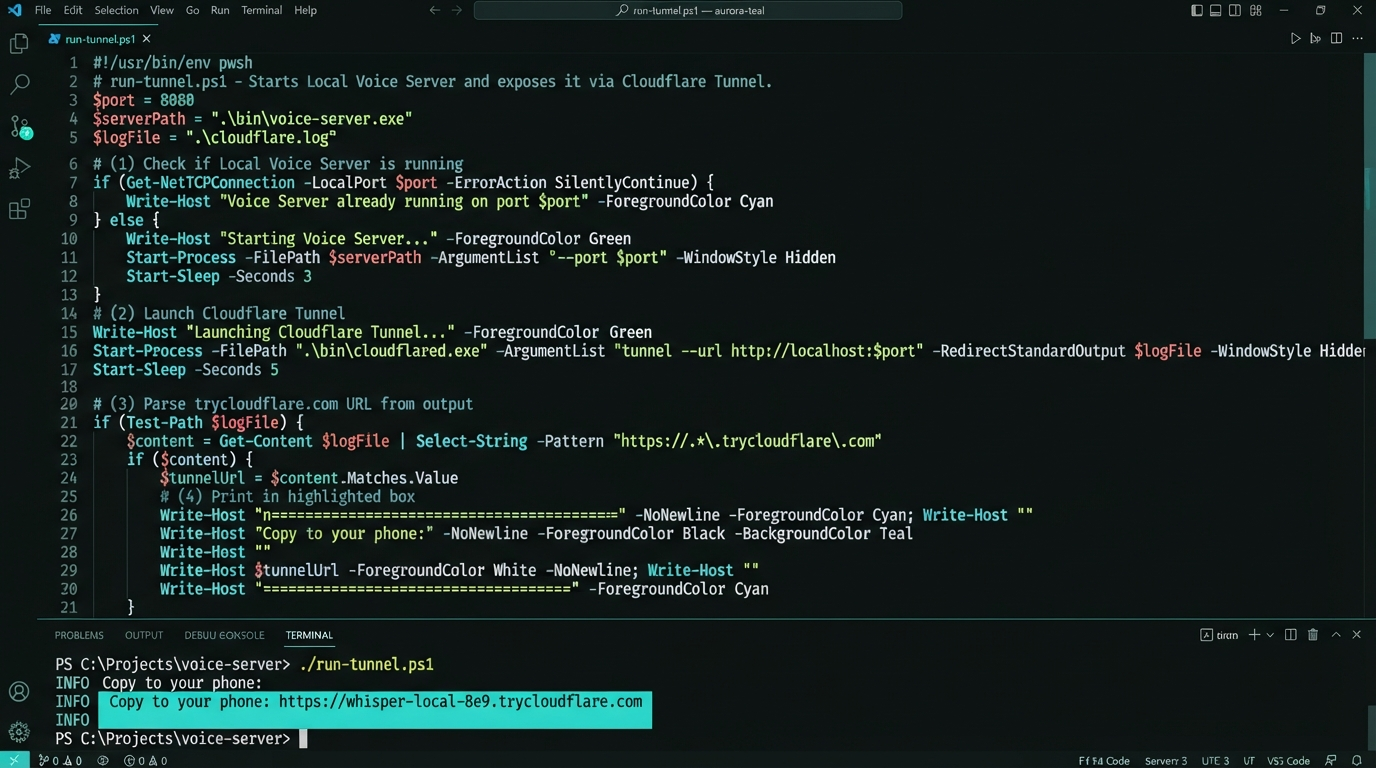Toggle the bottom panel visibility
1376x768 pixels.
pyautogui.click(x=1216, y=10)
